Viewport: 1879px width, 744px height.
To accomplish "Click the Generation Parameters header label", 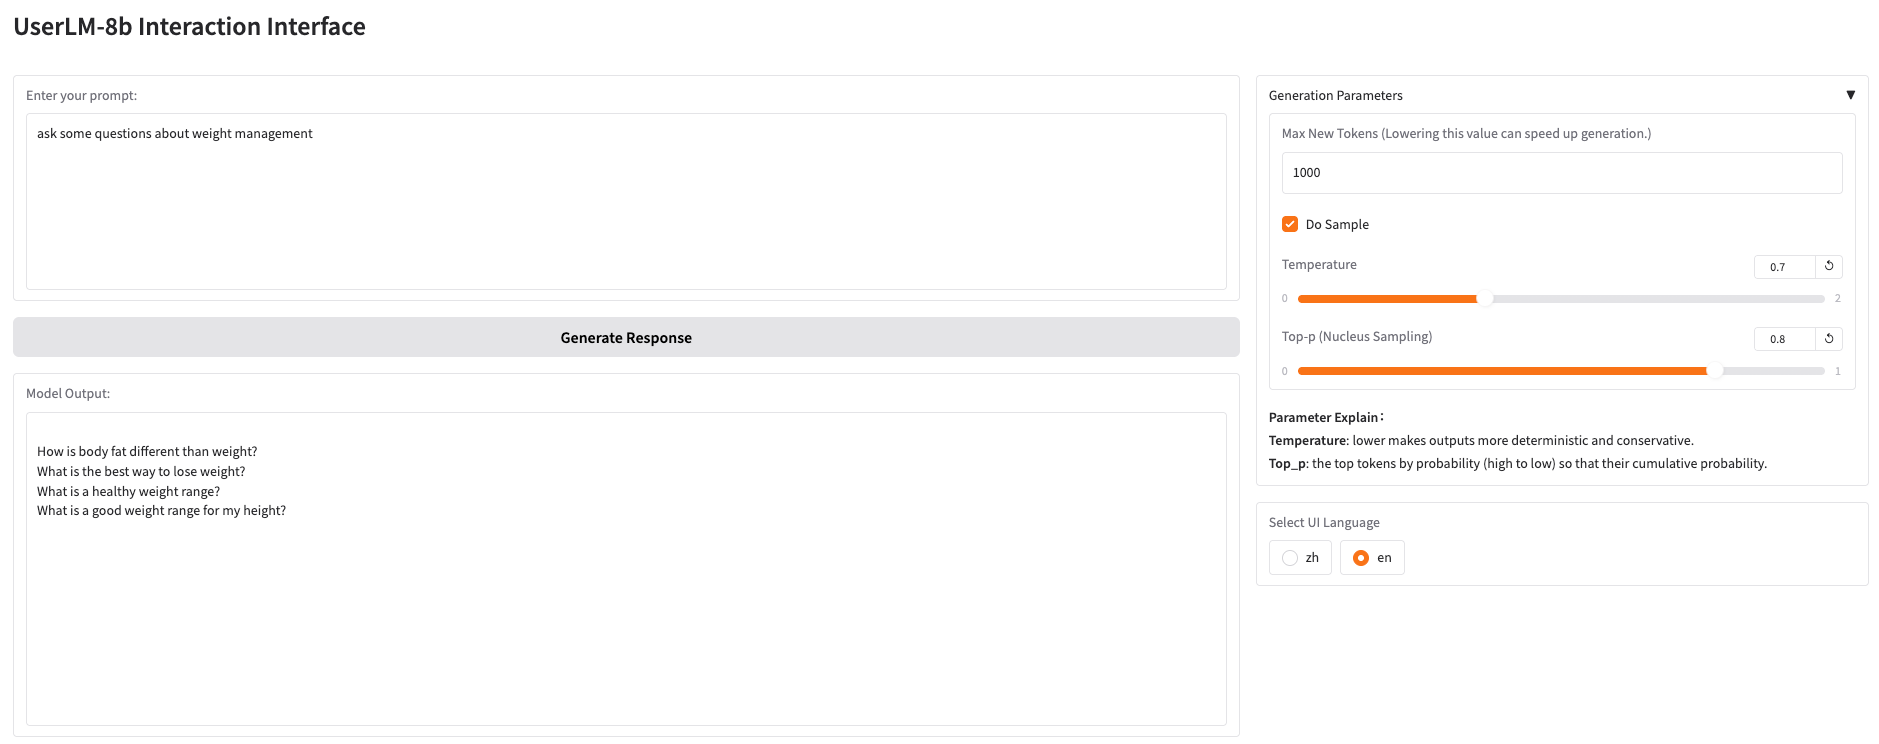I will point(1335,96).
